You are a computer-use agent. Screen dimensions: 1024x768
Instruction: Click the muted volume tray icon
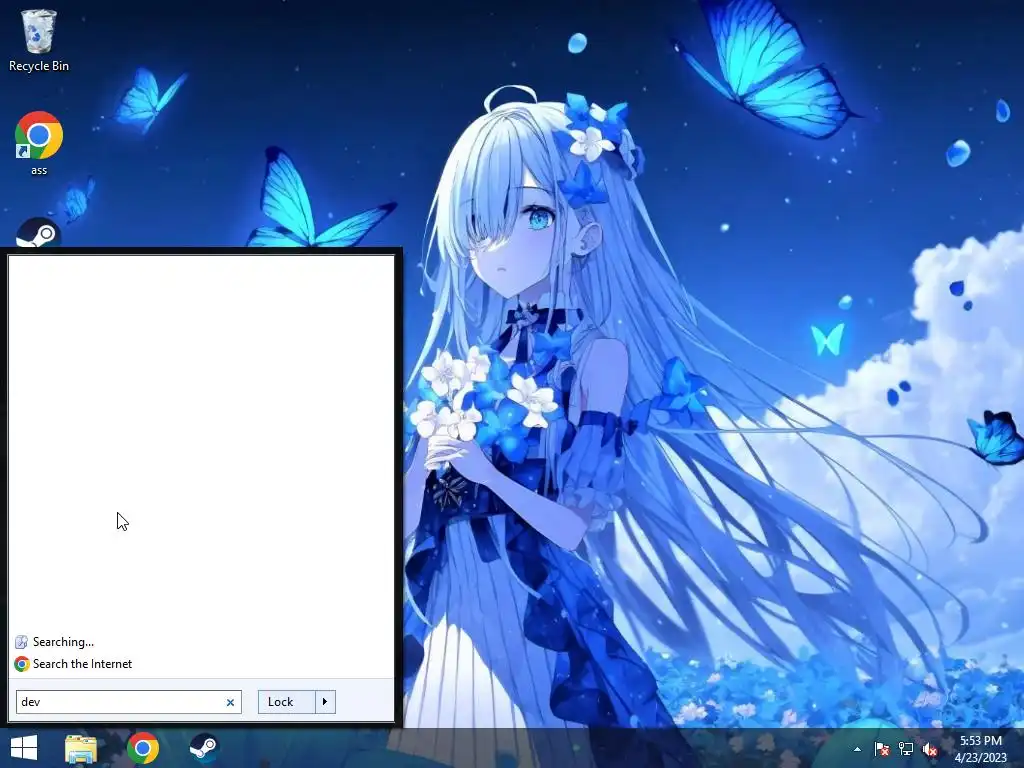(930, 749)
